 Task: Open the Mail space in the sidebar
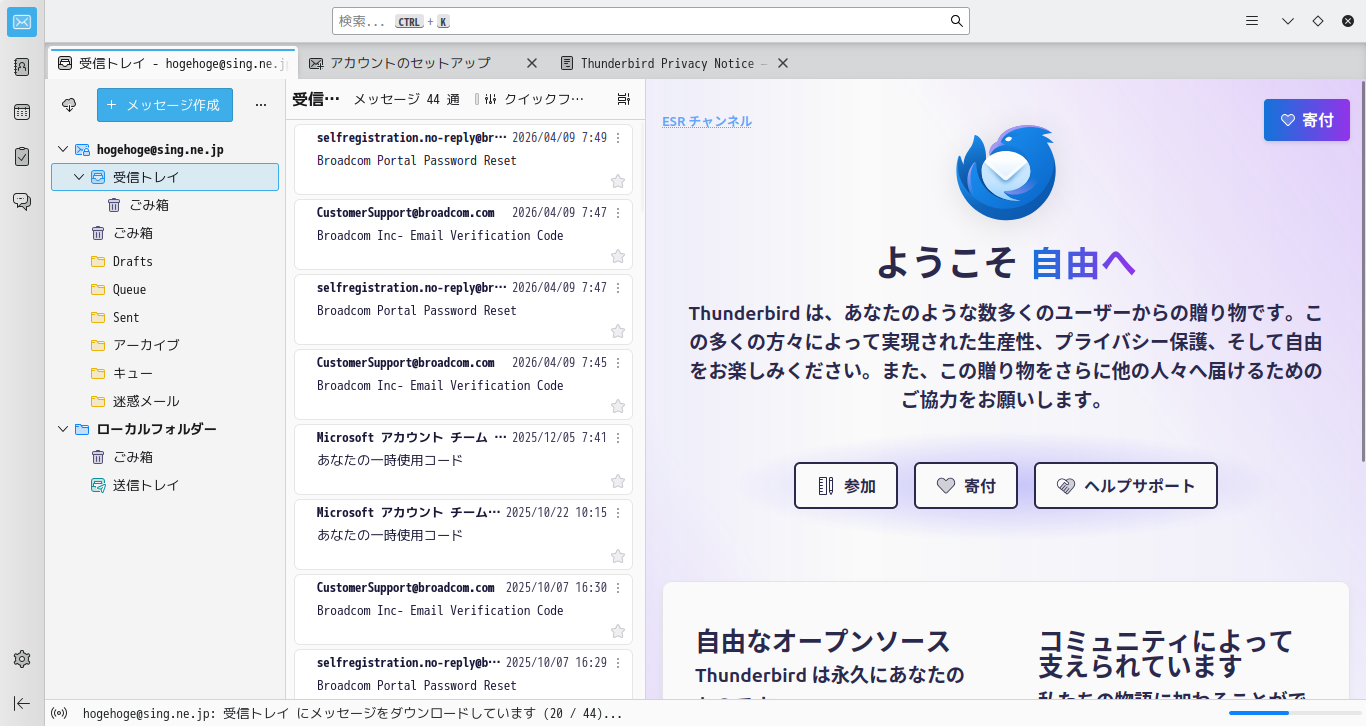[x=22, y=22]
